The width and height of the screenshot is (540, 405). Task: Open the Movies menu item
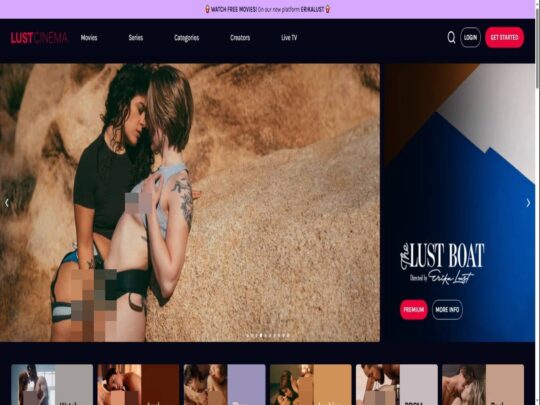pos(89,38)
